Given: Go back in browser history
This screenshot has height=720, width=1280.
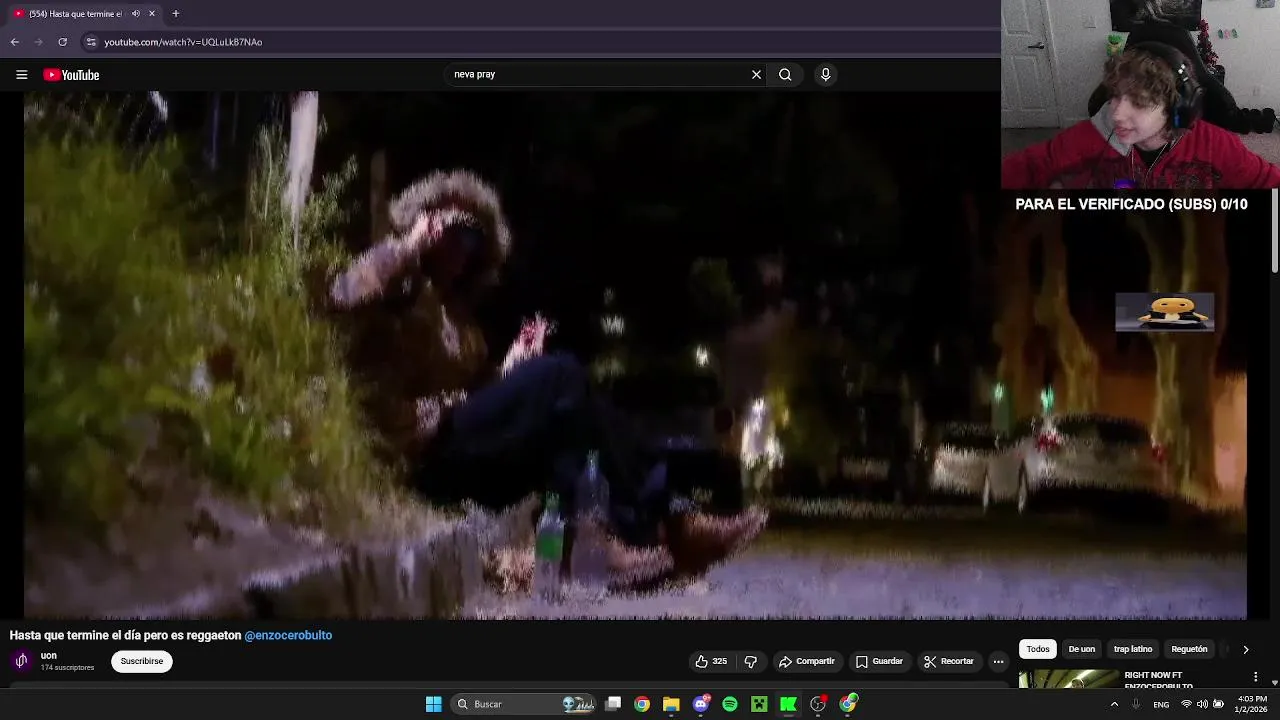Looking at the screenshot, I should [x=15, y=42].
